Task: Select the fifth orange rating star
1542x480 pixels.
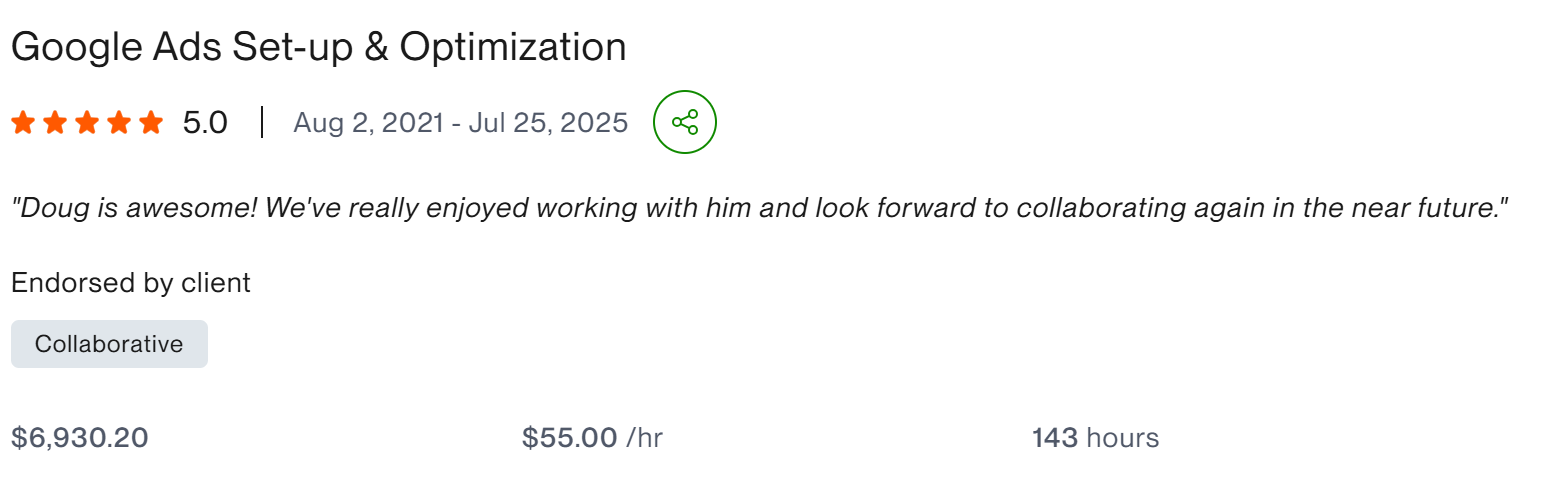Action: [151, 123]
